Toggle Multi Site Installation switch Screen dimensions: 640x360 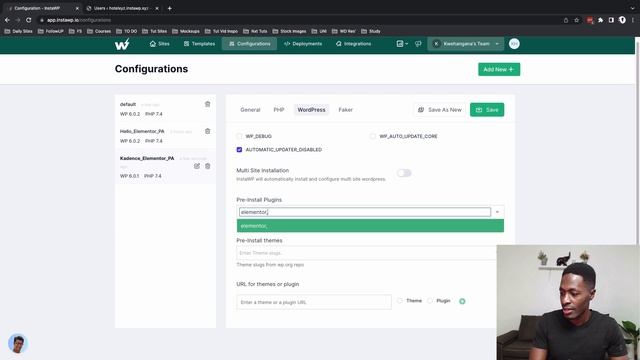[x=404, y=173]
